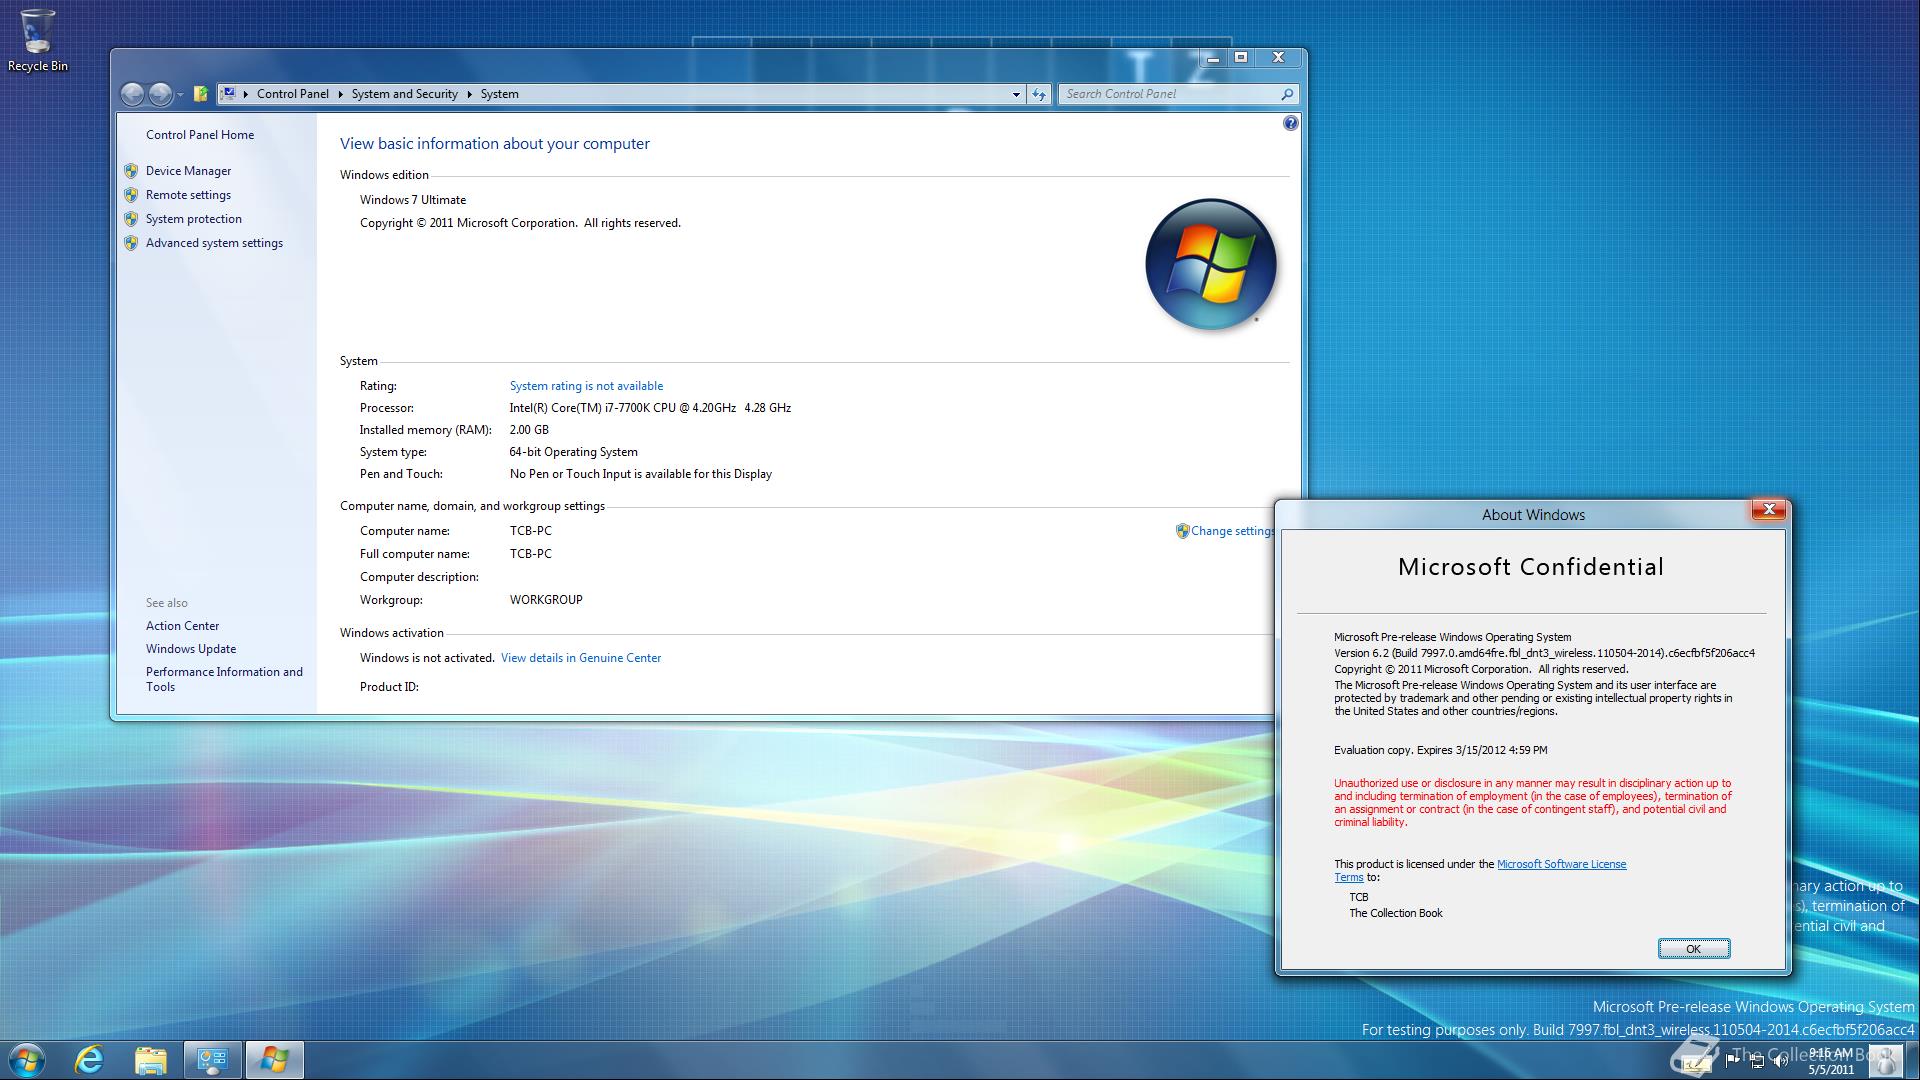This screenshot has height=1080, width=1920.
Task: Switch to About Windows taskbar button
Action: [x=274, y=1060]
